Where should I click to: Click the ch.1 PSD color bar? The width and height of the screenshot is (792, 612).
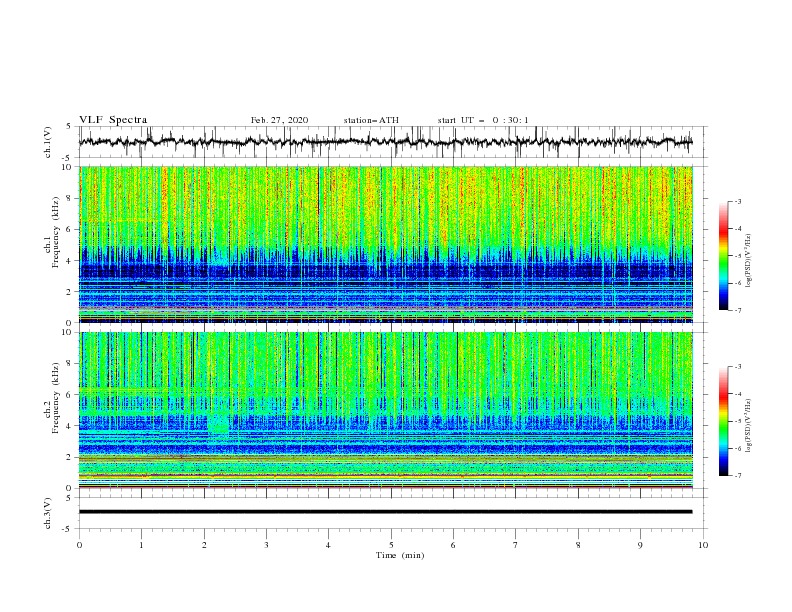(x=723, y=256)
